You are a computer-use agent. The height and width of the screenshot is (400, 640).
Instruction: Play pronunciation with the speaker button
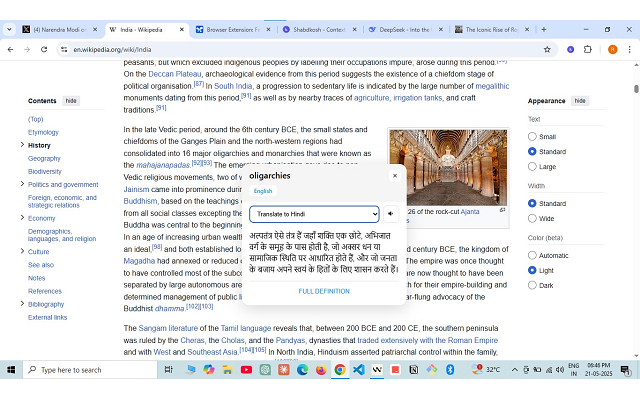pos(391,214)
